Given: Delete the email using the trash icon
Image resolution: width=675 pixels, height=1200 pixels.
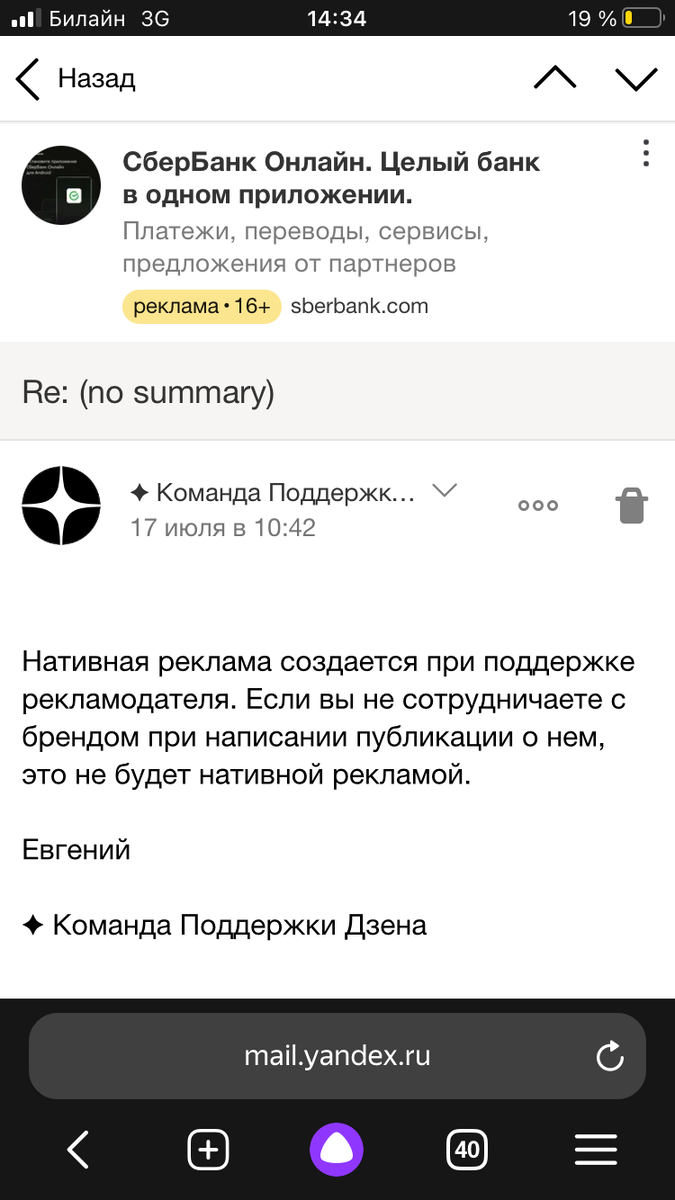Looking at the screenshot, I should [x=632, y=505].
